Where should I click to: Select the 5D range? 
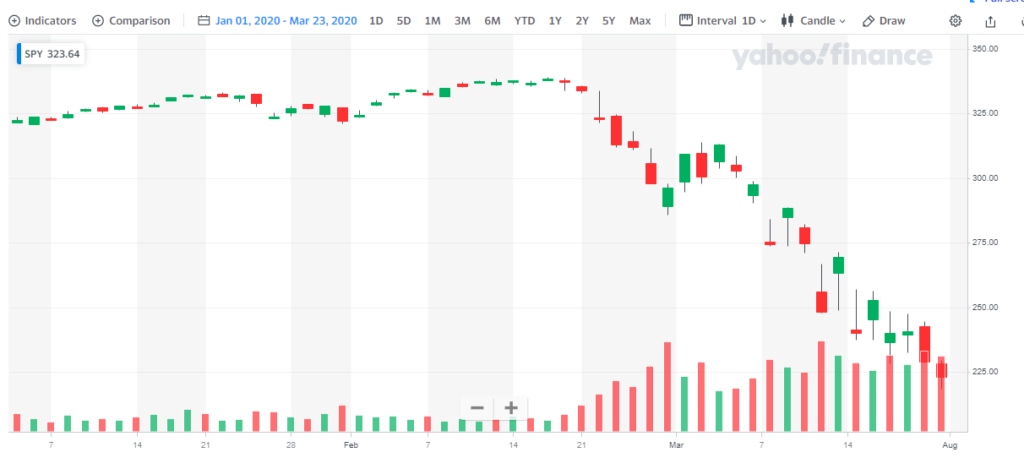404,21
